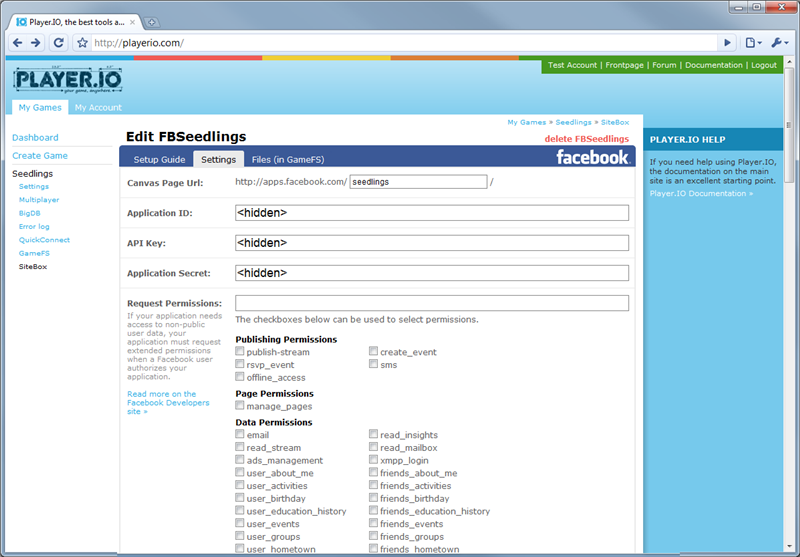Click the facebook logo in header
Viewport: 800px width, 557px height.
coord(593,157)
